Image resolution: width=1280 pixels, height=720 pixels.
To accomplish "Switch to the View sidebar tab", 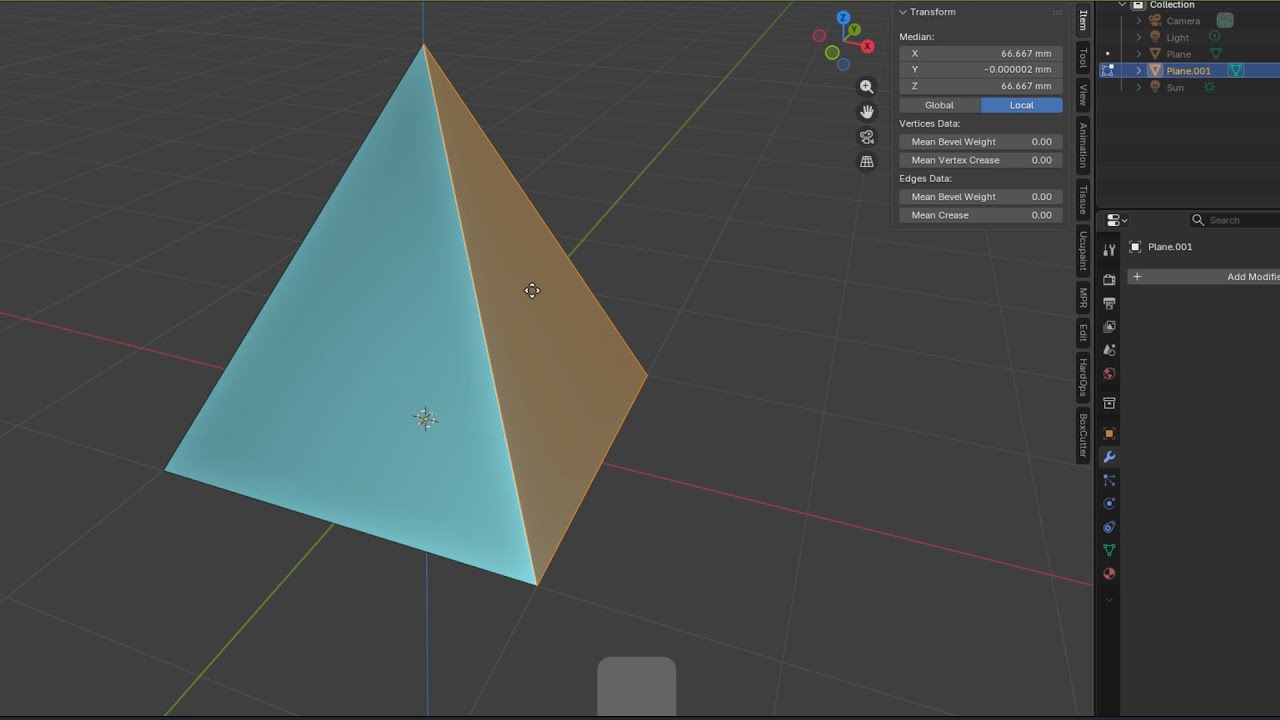I will click(x=1083, y=95).
